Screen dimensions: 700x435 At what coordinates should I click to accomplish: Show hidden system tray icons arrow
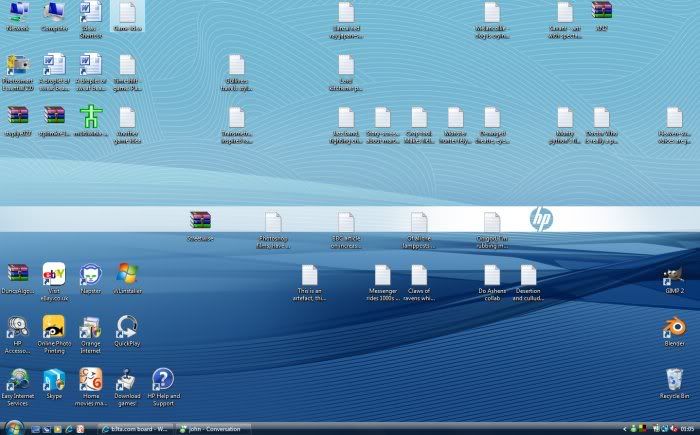pos(624,429)
